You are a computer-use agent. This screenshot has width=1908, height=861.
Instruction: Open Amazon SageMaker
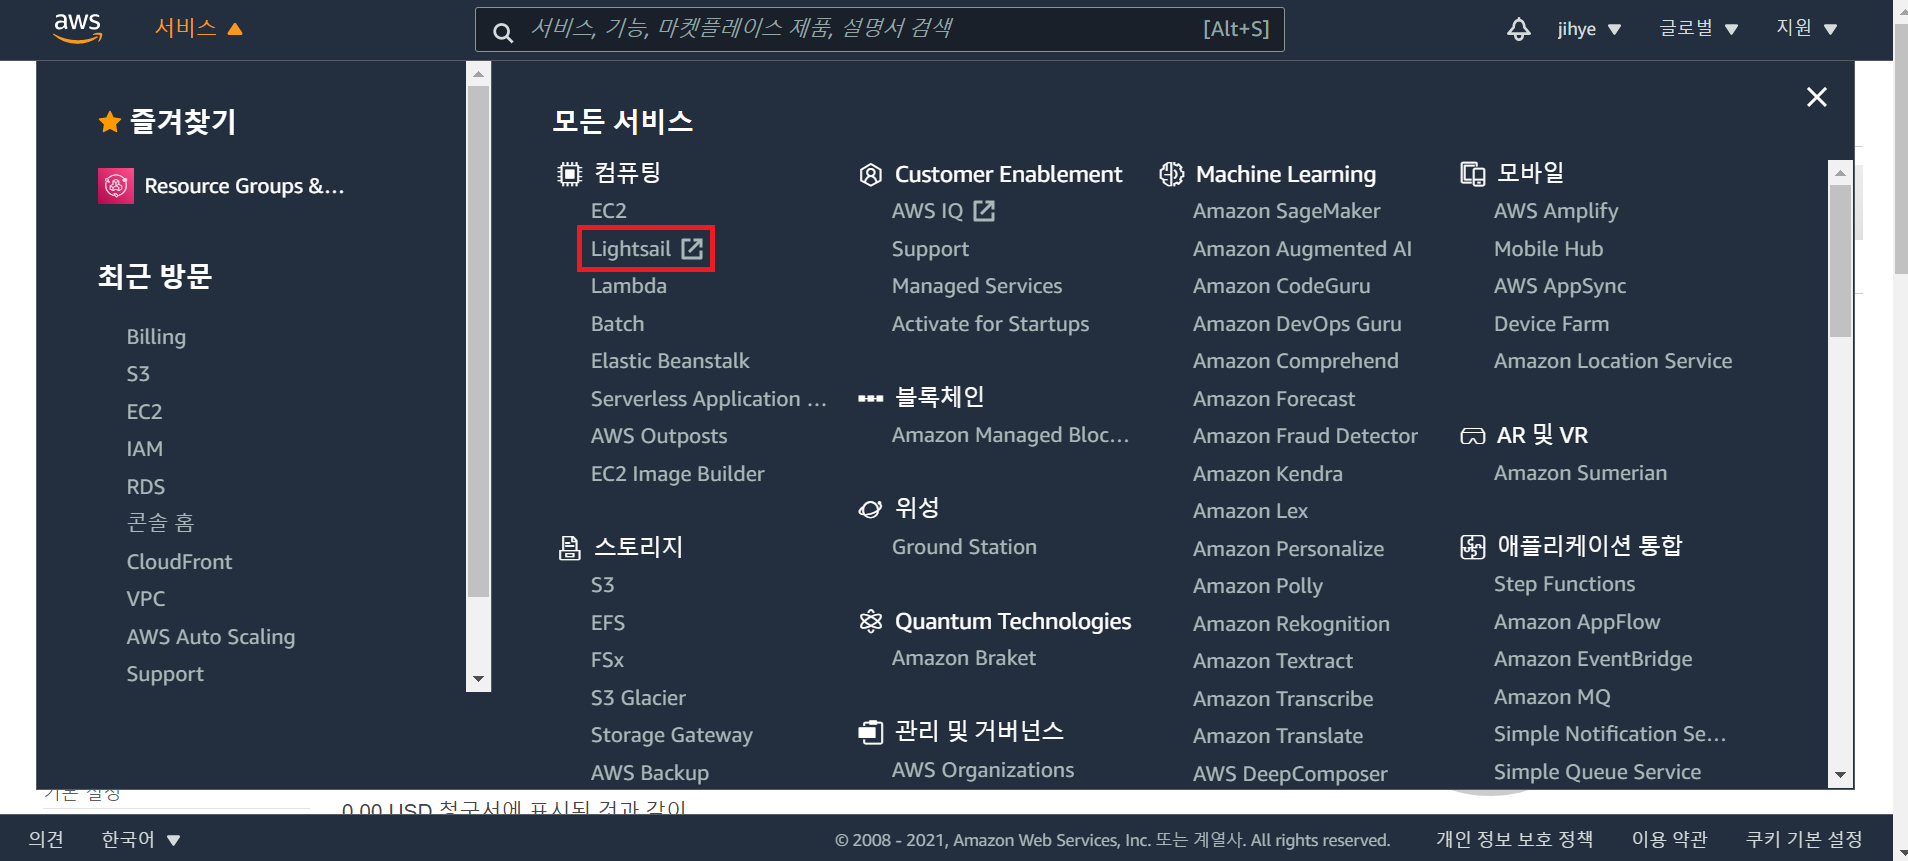point(1286,211)
